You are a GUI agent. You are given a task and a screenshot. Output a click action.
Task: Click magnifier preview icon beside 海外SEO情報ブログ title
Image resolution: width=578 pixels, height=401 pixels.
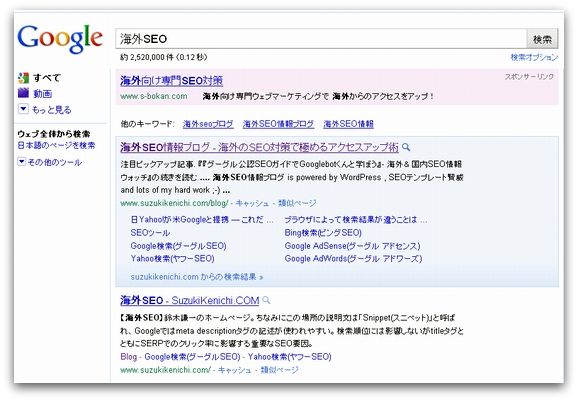point(406,147)
